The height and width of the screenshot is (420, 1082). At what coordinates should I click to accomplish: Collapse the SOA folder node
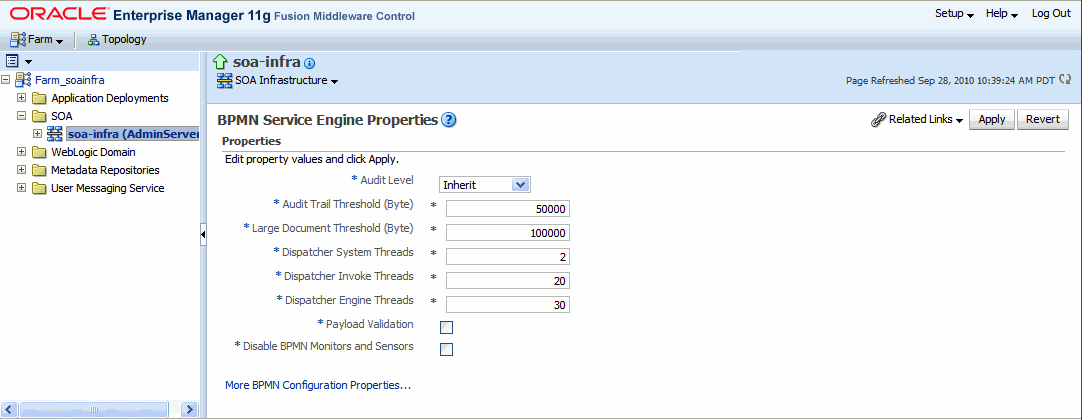pyautogui.click(x=21, y=116)
